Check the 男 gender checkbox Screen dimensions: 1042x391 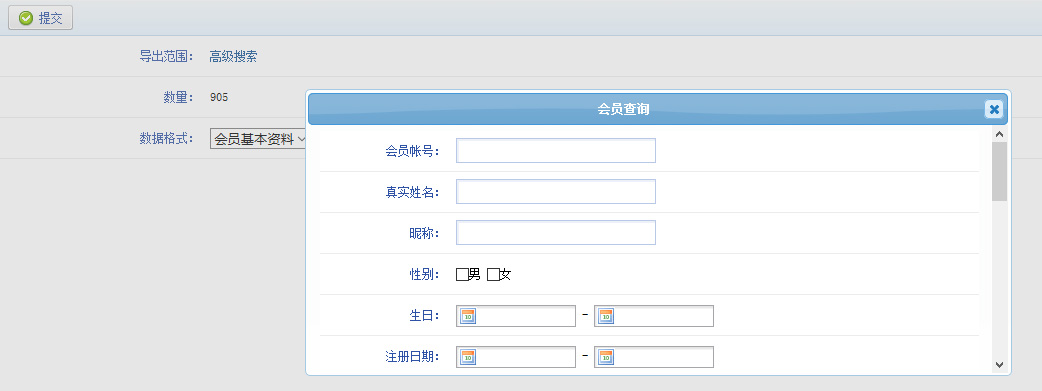(x=462, y=275)
